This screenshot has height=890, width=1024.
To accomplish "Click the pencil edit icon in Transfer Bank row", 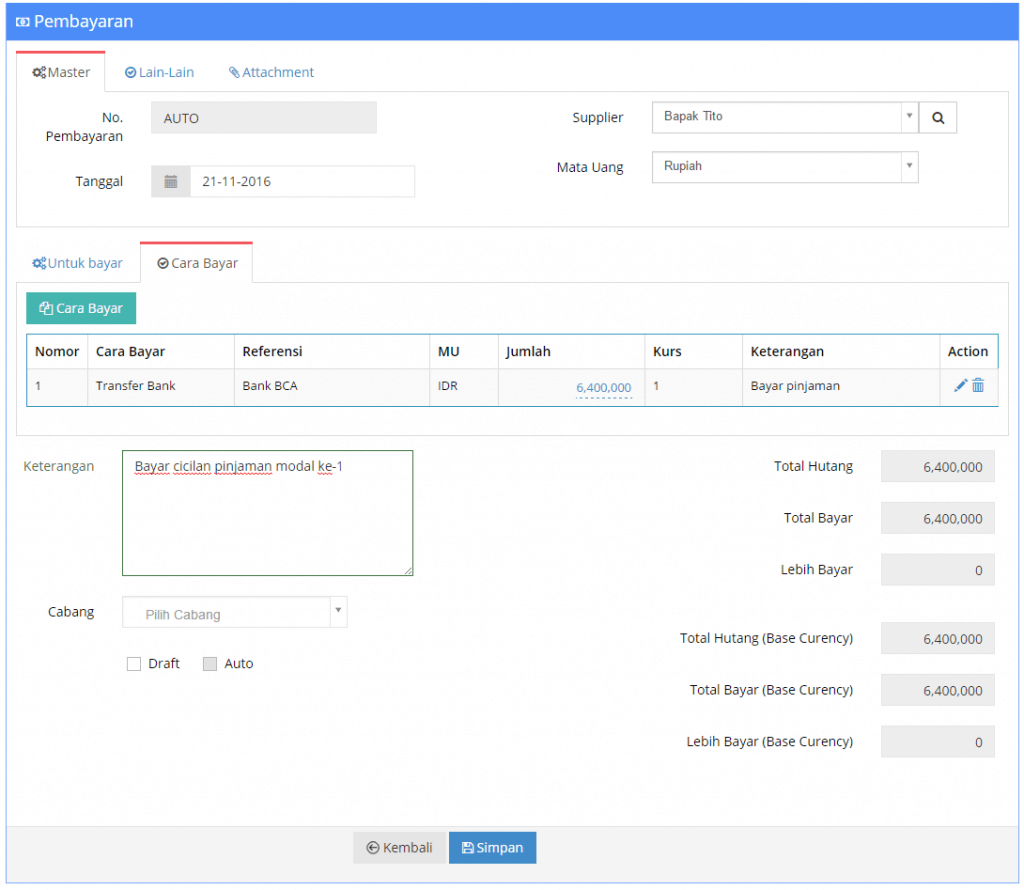I will click(960, 385).
